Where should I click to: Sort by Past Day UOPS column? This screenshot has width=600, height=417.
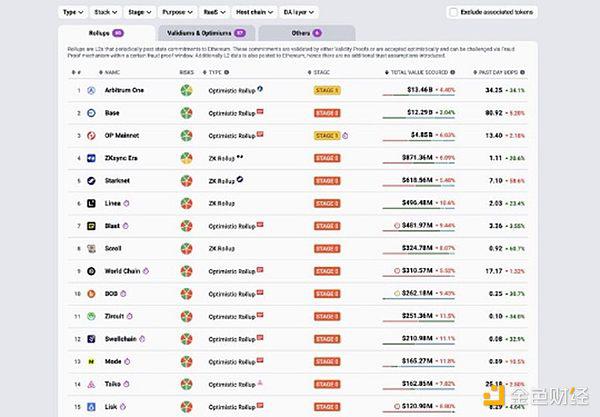[x=496, y=72]
